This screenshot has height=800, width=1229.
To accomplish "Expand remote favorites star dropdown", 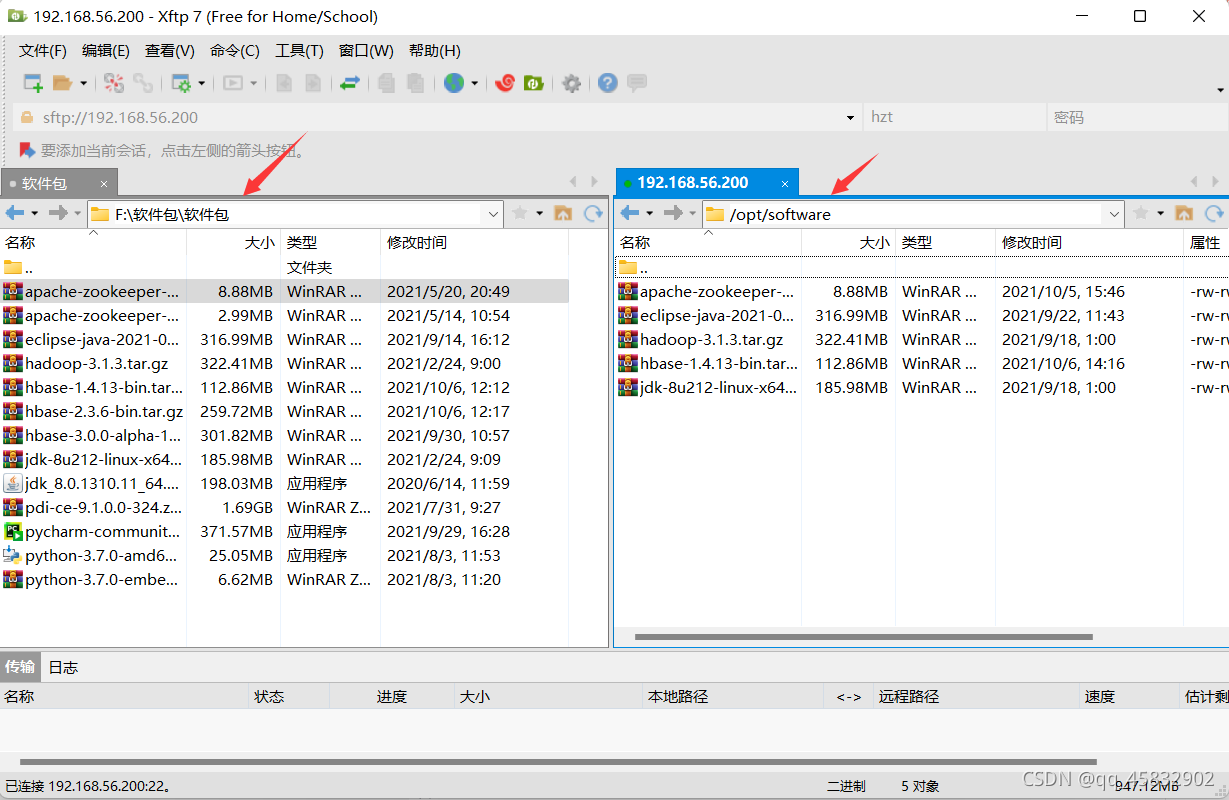I will pyautogui.click(x=1161, y=214).
